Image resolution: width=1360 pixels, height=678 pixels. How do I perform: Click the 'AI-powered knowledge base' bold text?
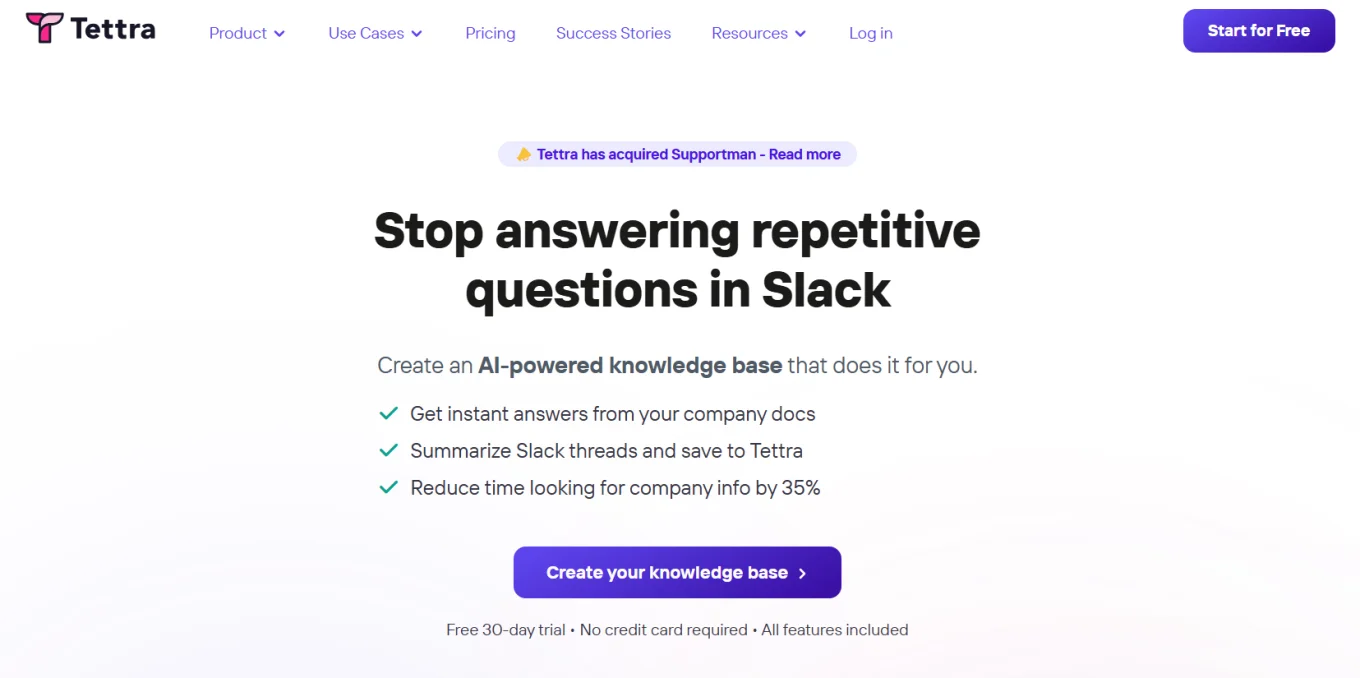(630, 365)
